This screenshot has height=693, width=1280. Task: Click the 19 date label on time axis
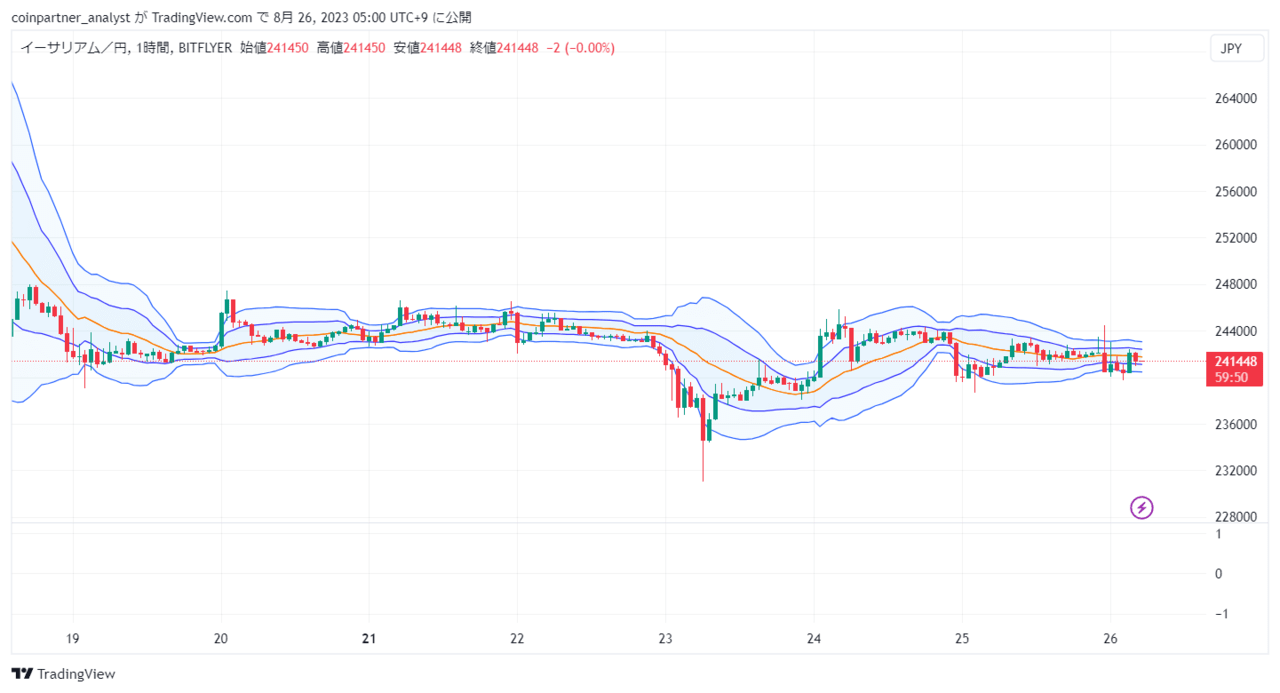(x=73, y=638)
